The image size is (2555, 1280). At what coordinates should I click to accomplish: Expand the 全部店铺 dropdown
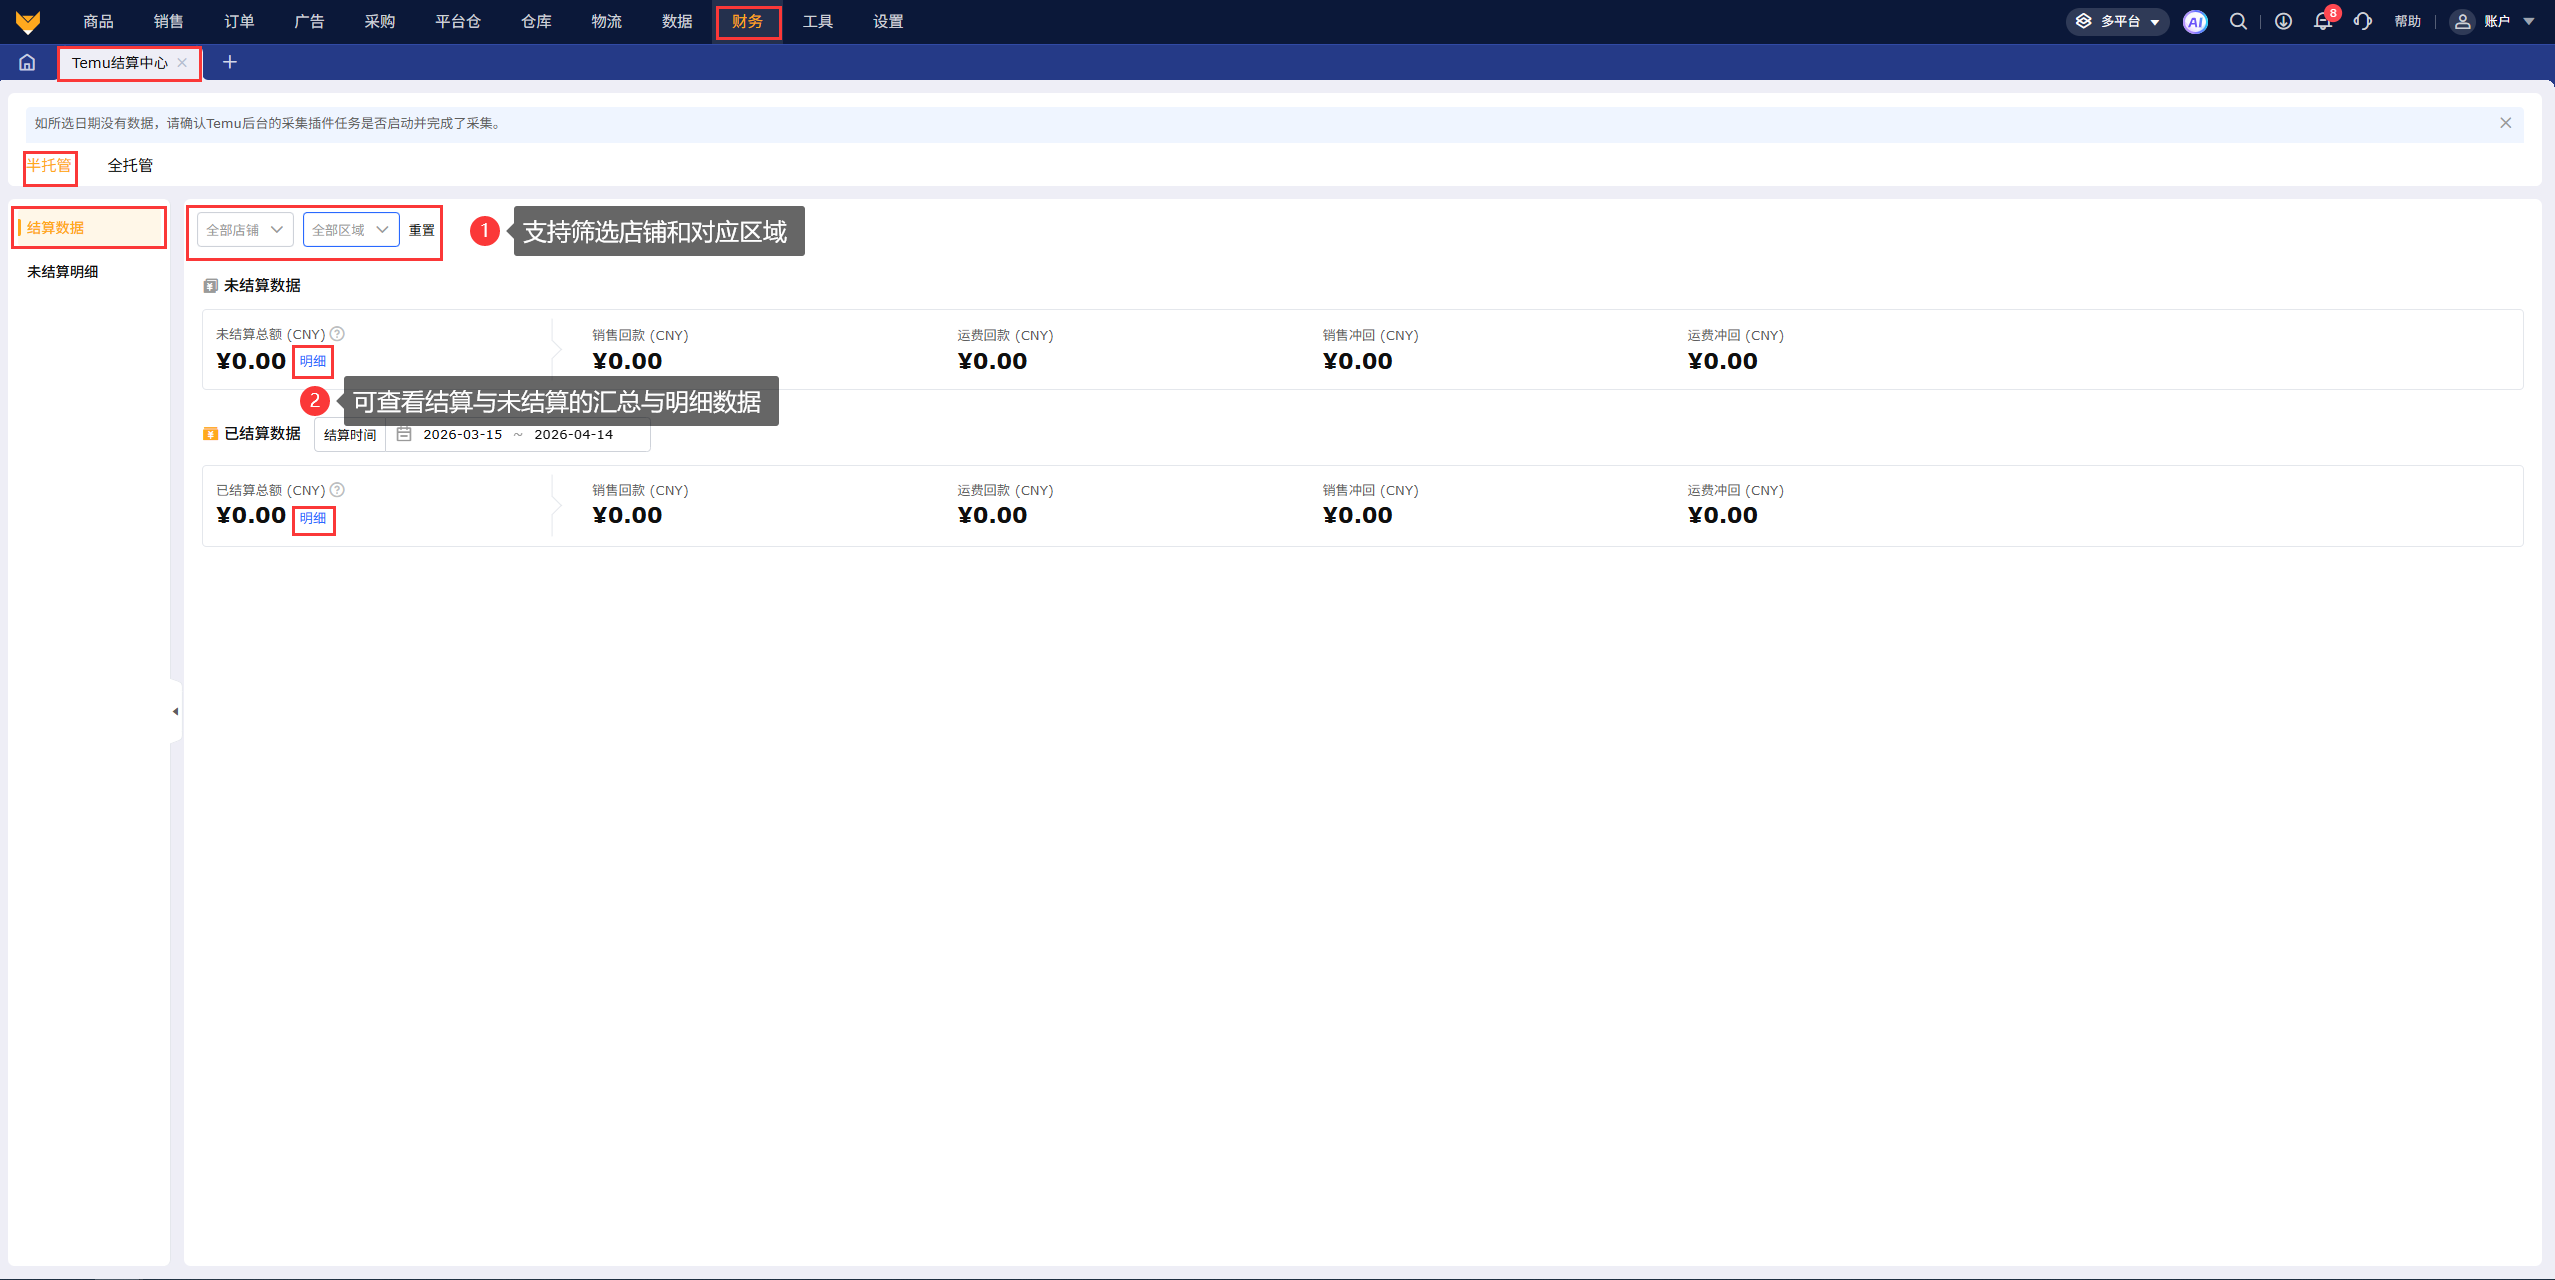click(245, 230)
